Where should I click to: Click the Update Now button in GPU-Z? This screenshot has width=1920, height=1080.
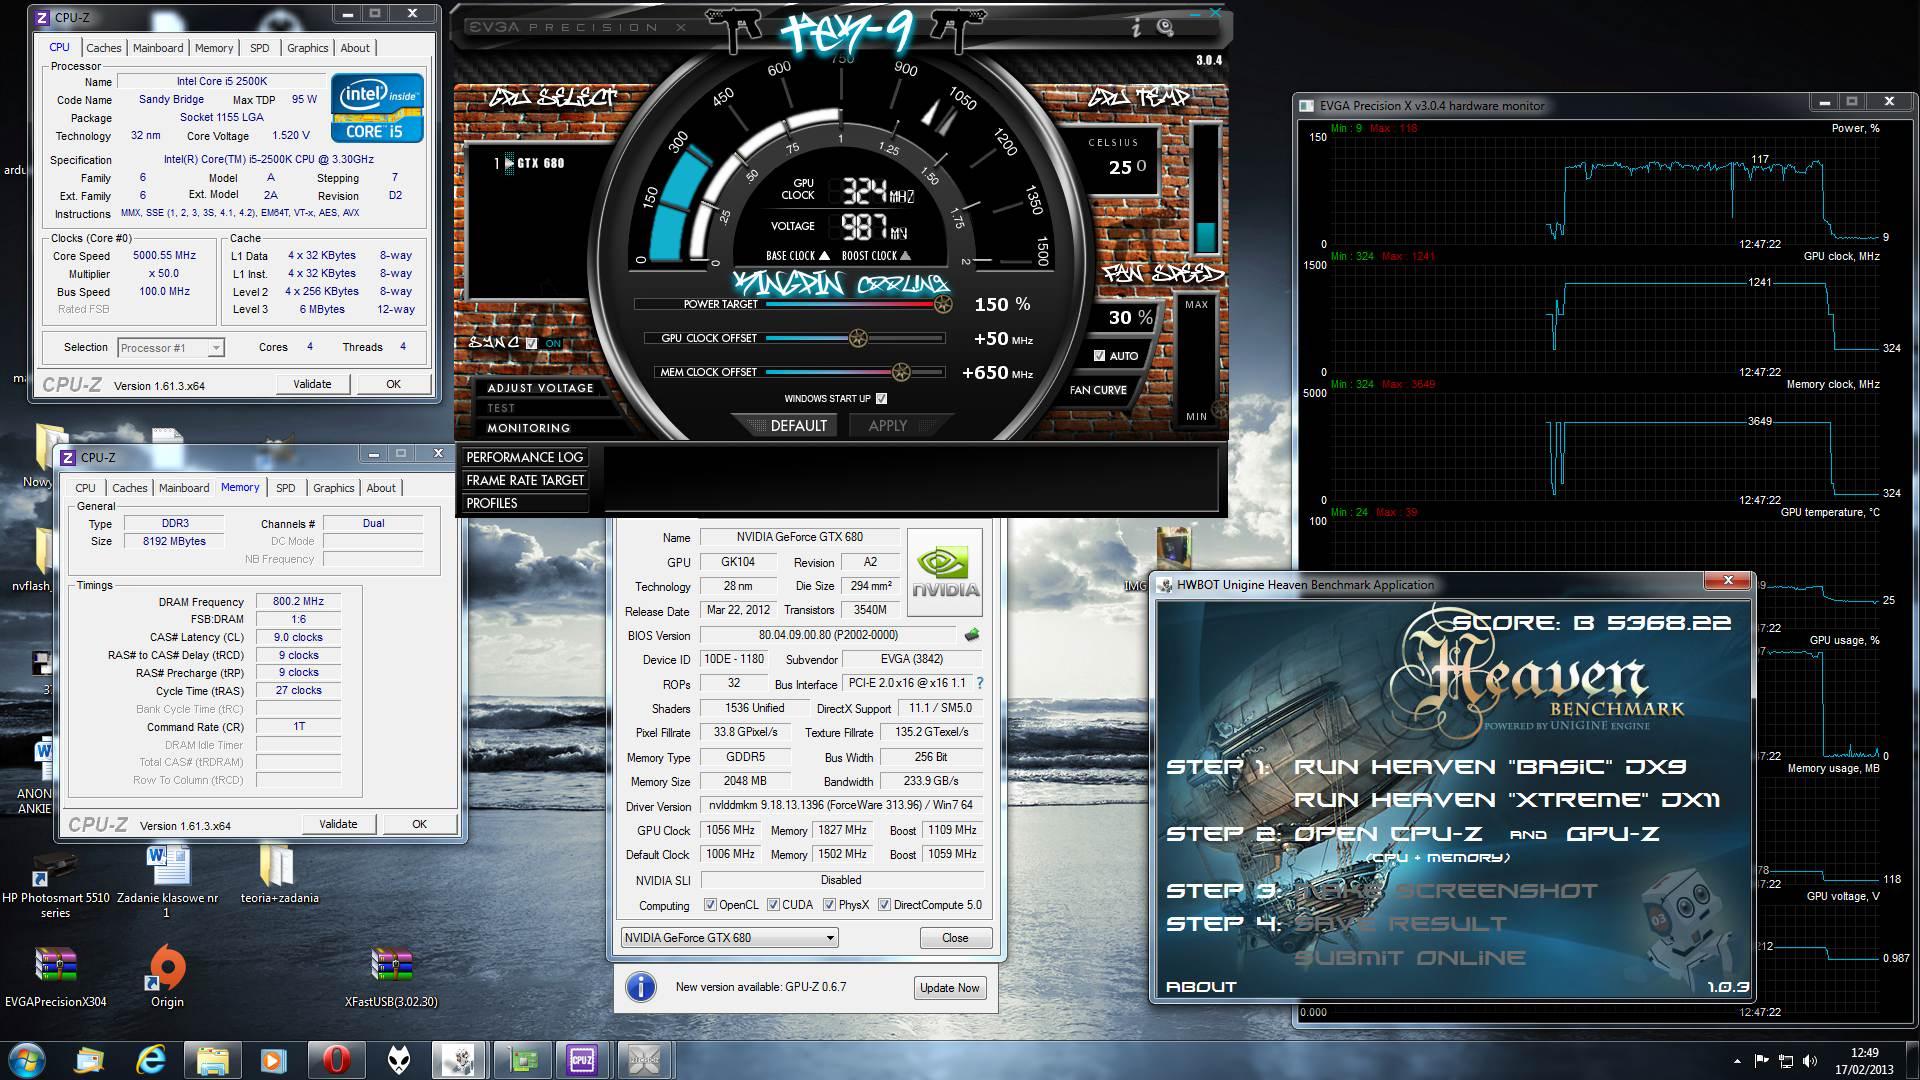(x=949, y=988)
